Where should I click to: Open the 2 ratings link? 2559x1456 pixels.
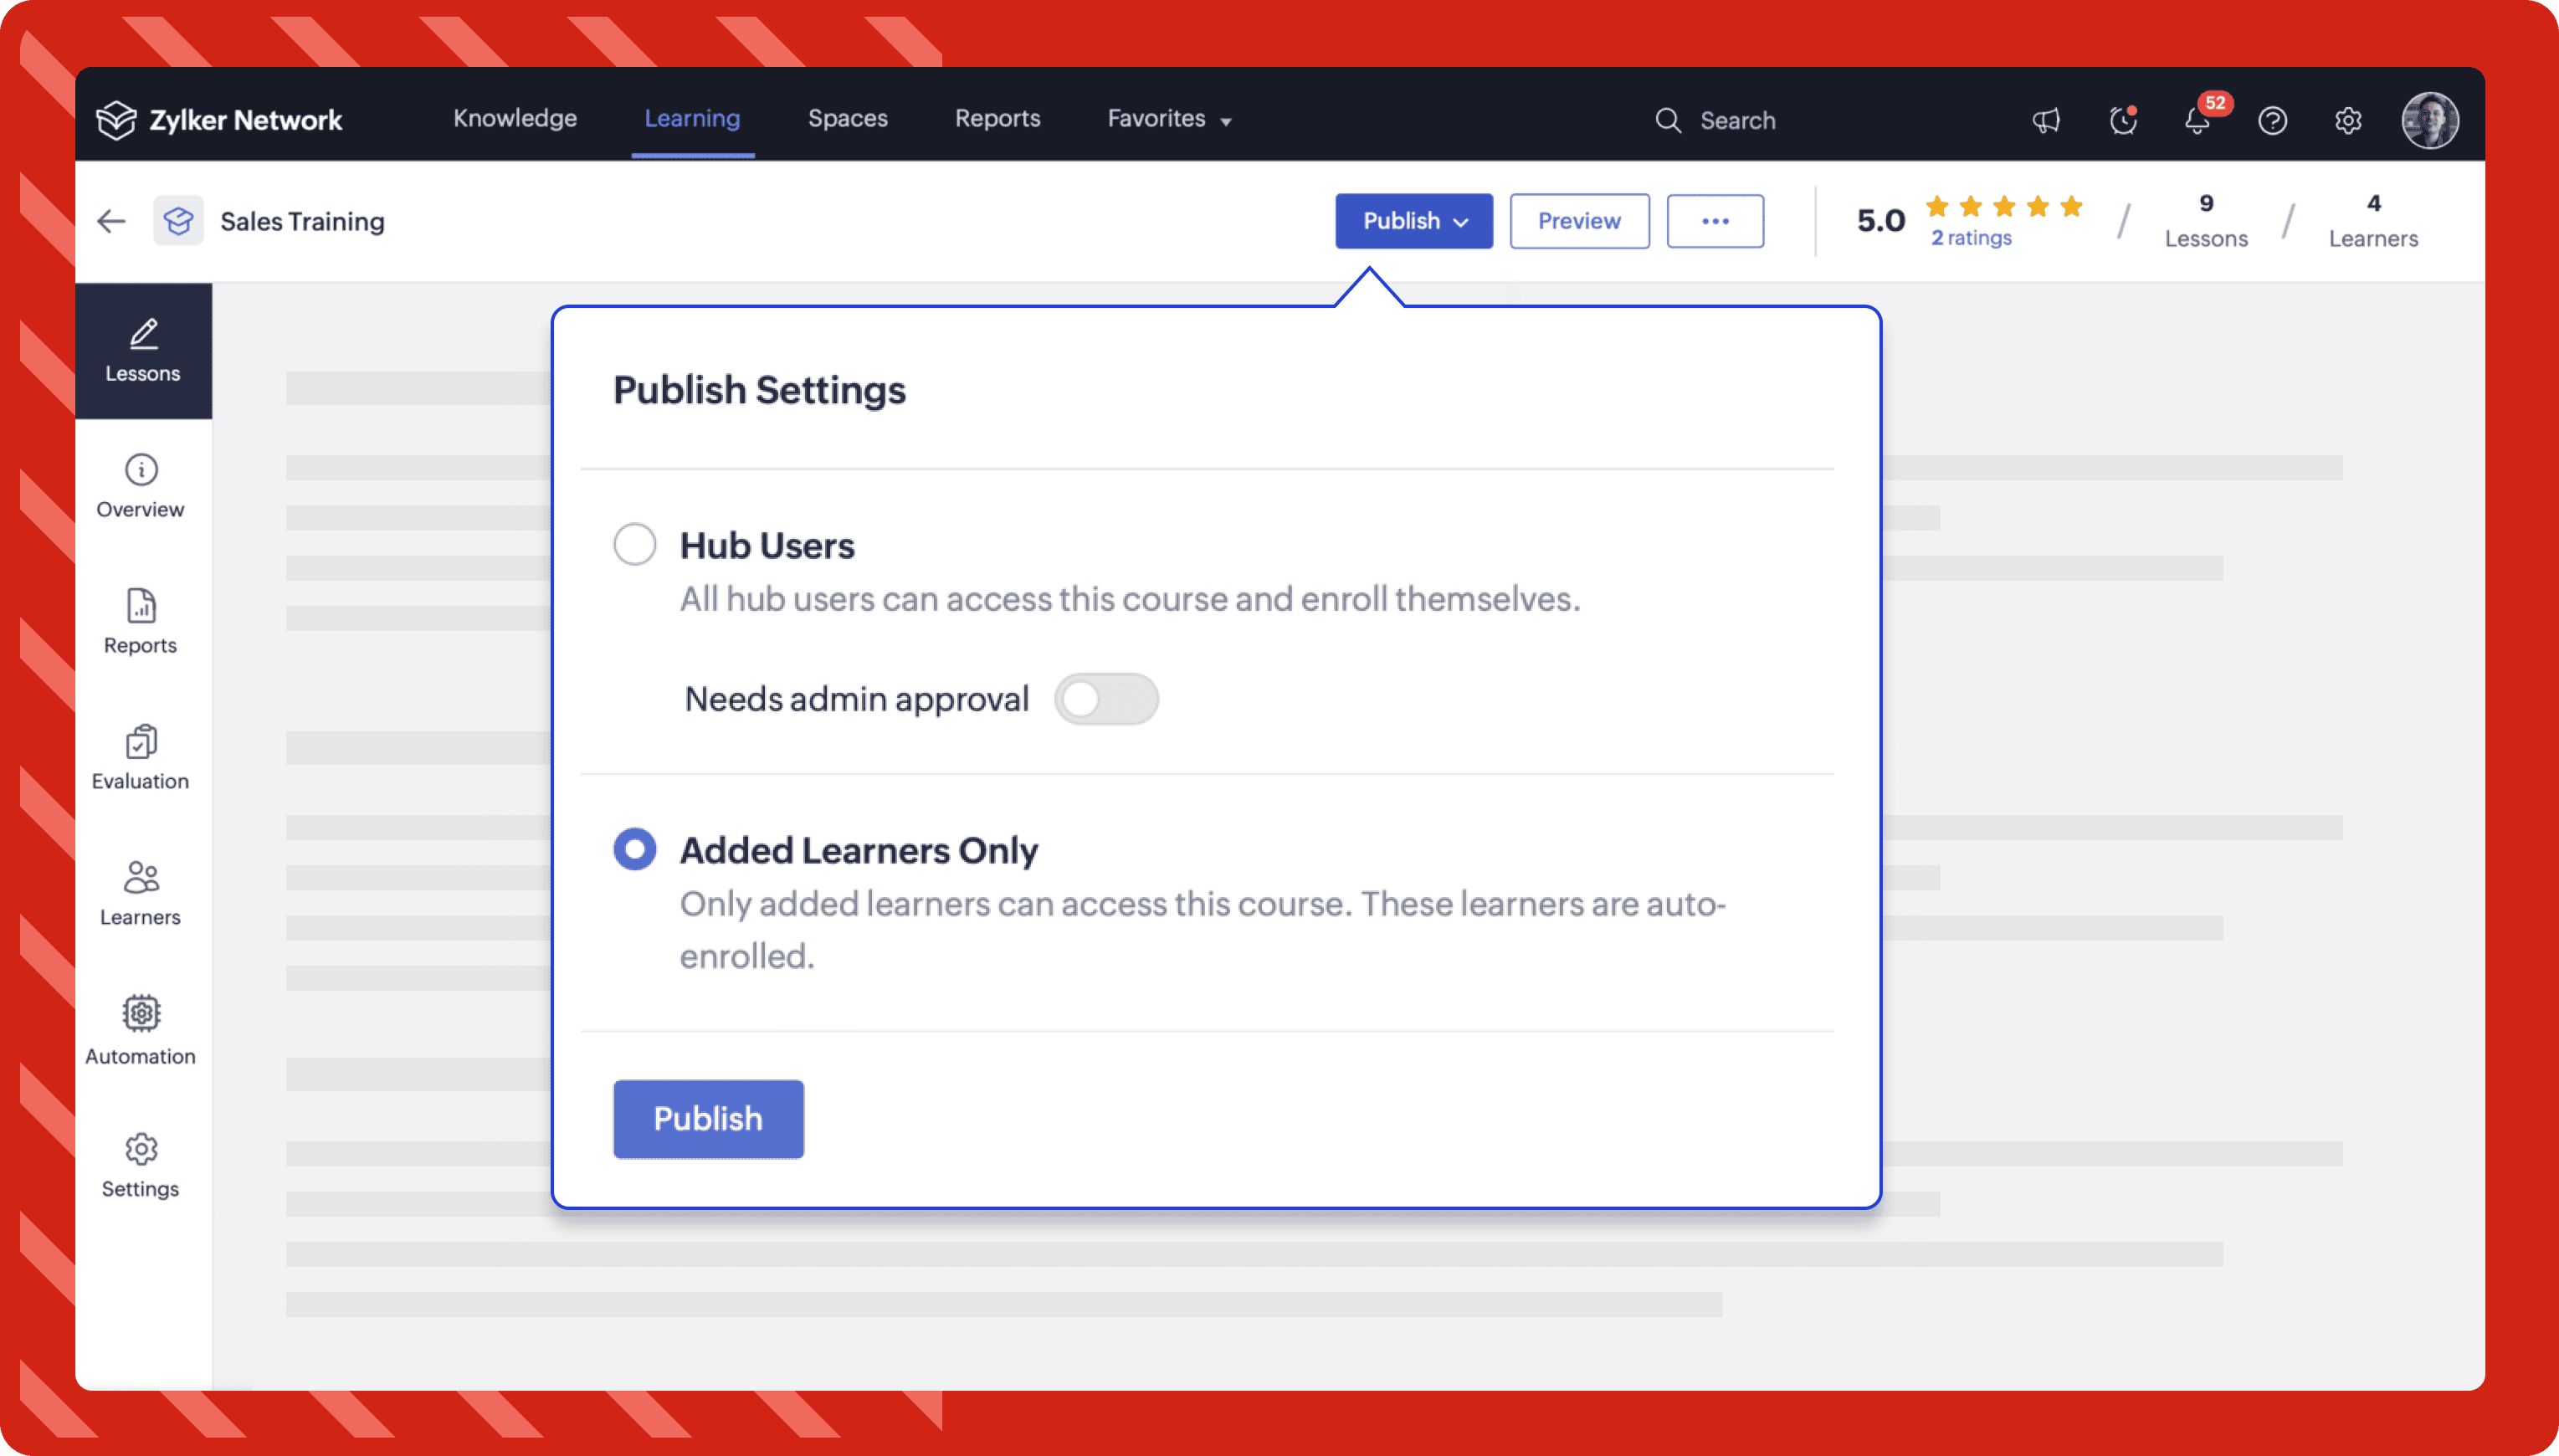(x=1971, y=238)
